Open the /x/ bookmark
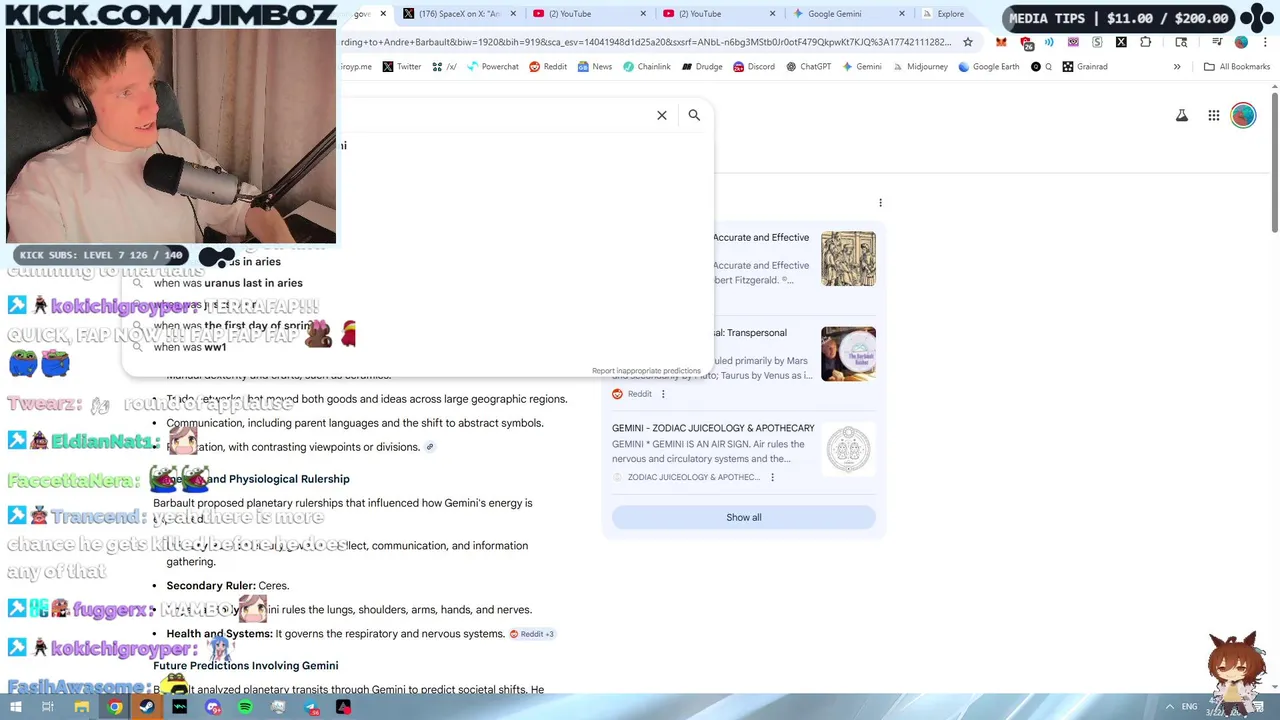This screenshot has width=1280, height=720. click(445, 67)
